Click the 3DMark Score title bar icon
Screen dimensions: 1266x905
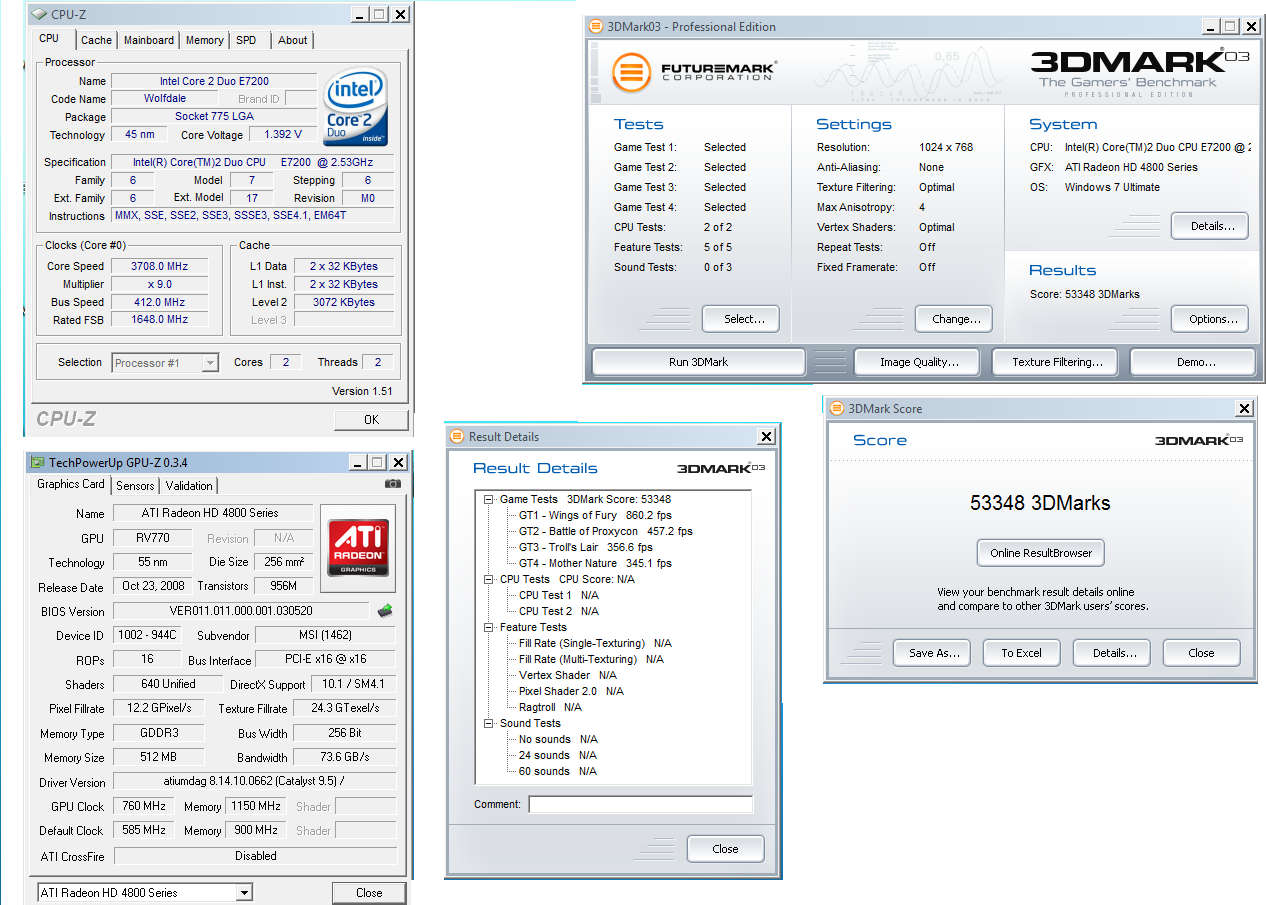pyautogui.click(x=837, y=408)
